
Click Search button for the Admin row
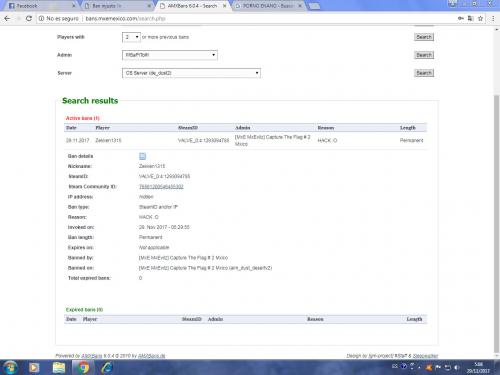(x=424, y=55)
